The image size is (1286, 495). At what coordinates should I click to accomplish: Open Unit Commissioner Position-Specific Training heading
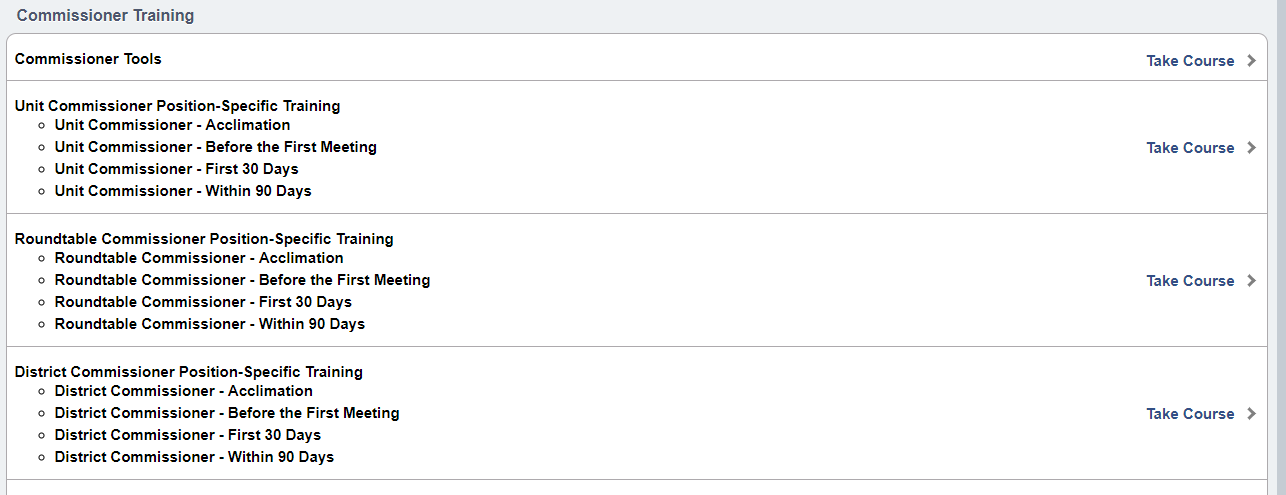click(x=177, y=106)
